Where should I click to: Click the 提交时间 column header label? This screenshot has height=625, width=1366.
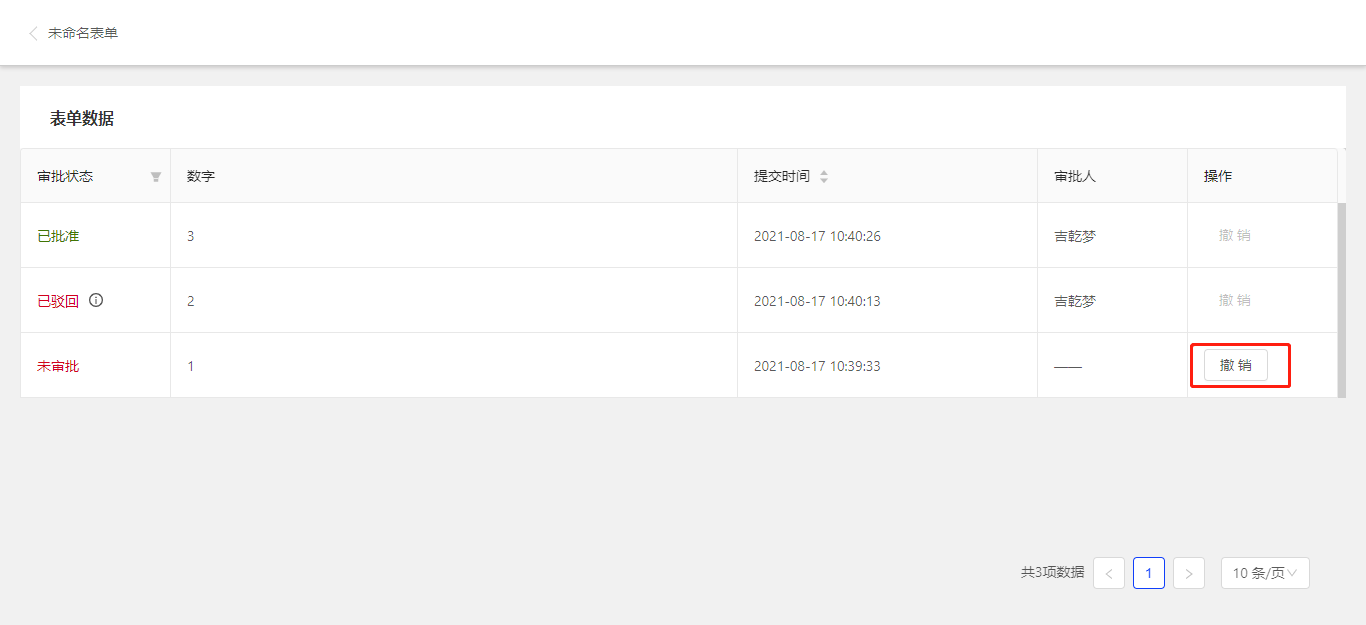coord(782,176)
